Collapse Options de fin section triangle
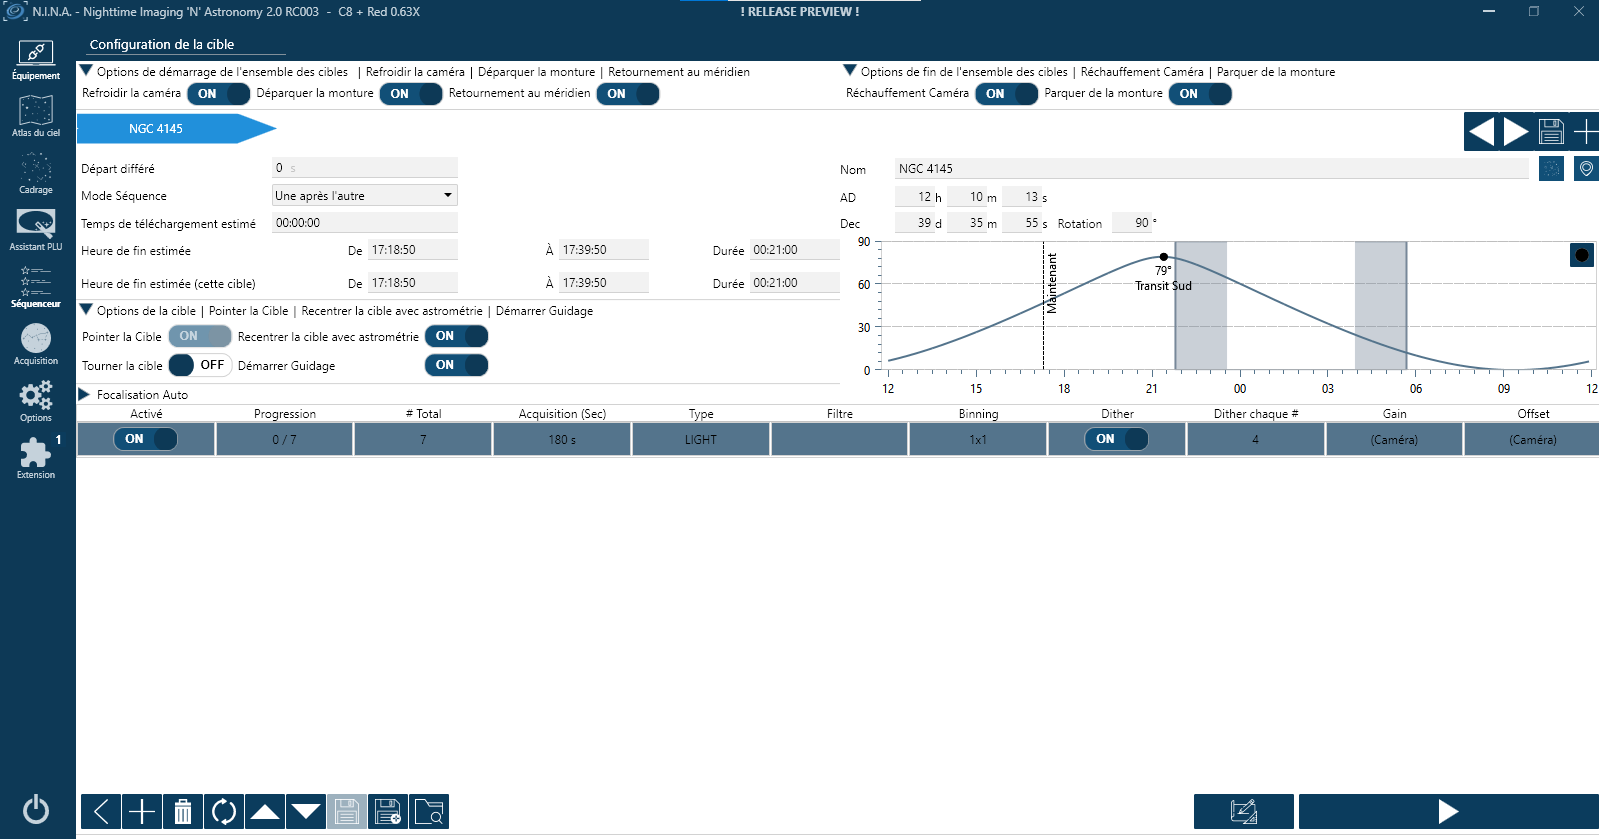The width and height of the screenshot is (1599, 839). pyautogui.click(x=850, y=71)
